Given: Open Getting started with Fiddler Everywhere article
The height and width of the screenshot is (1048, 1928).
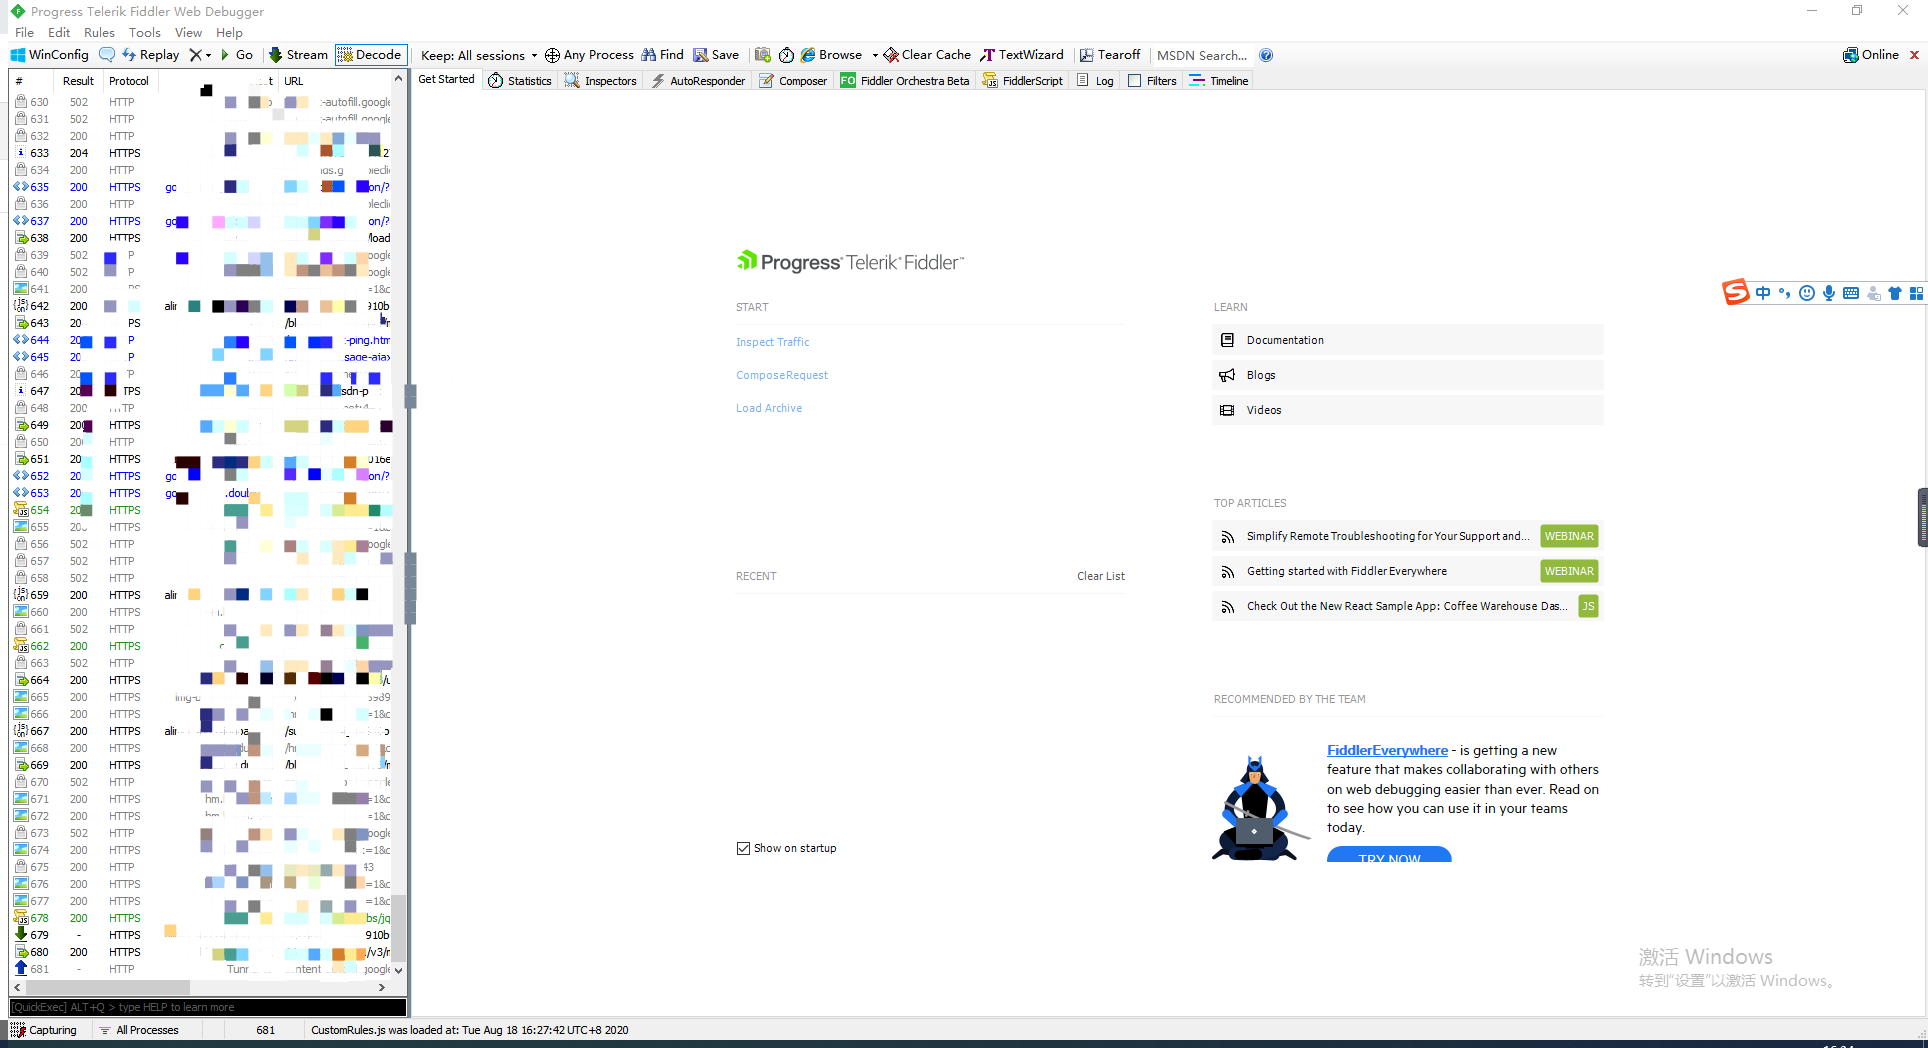Looking at the screenshot, I should coord(1408,571).
